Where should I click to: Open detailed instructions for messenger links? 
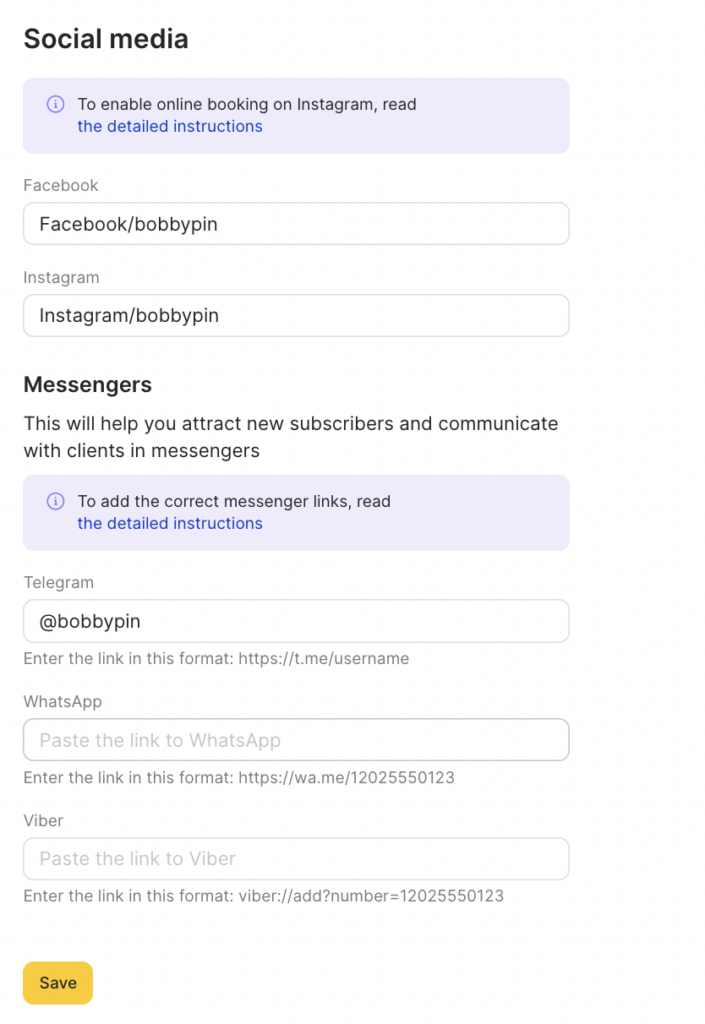[170, 523]
